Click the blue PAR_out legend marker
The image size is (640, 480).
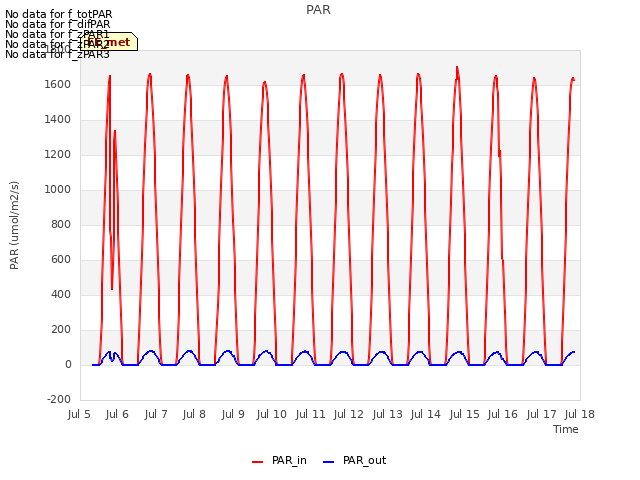point(329,462)
